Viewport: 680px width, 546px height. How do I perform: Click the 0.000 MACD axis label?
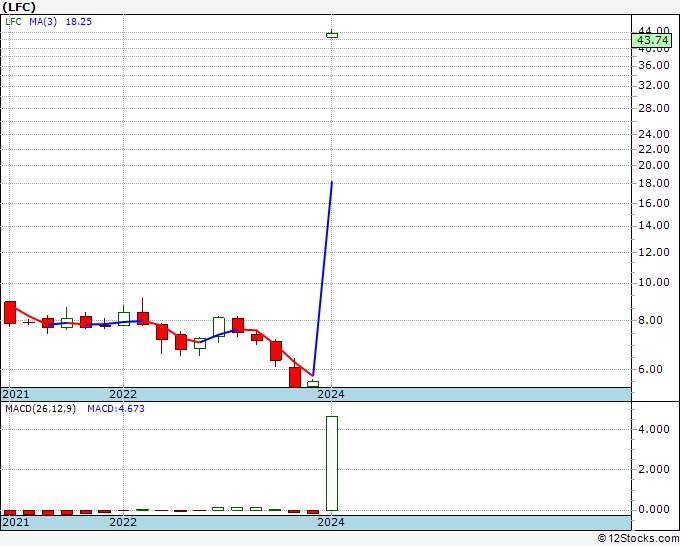654,509
